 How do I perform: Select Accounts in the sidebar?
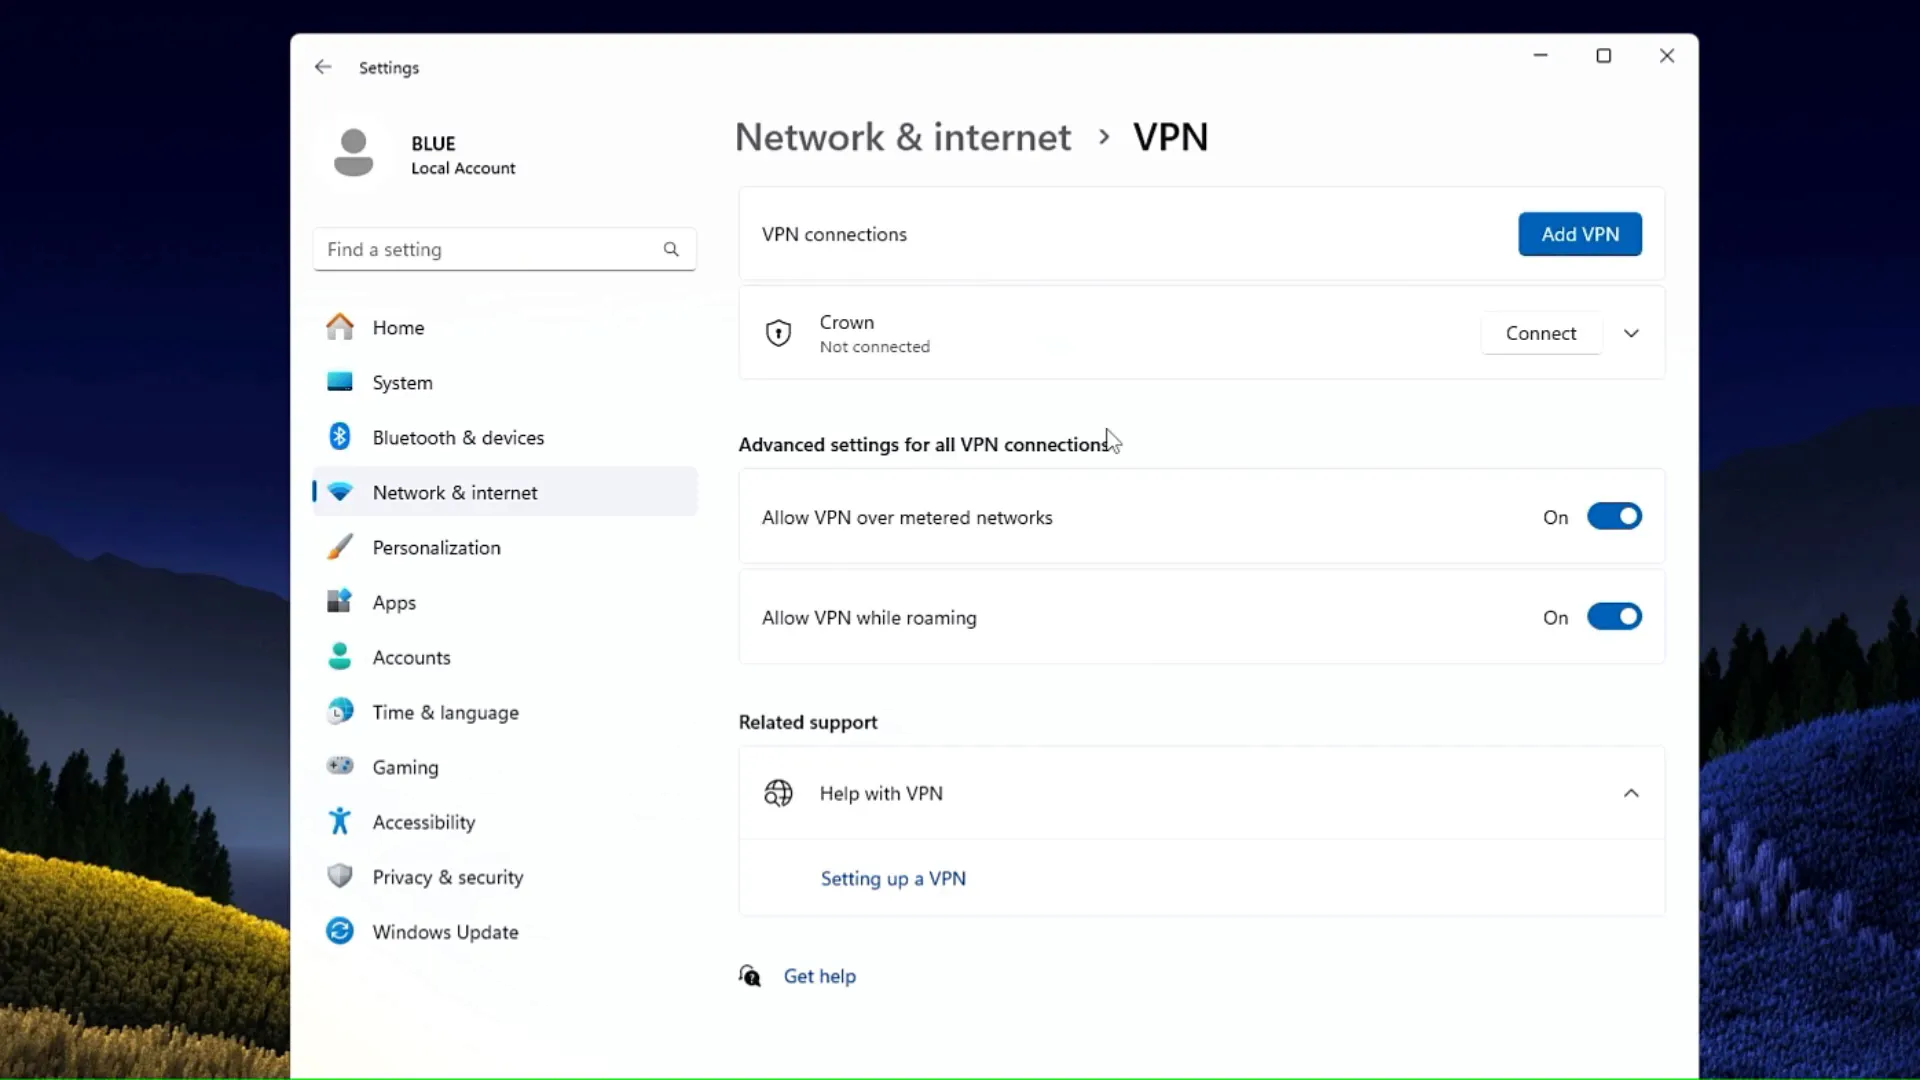(x=505, y=657)
